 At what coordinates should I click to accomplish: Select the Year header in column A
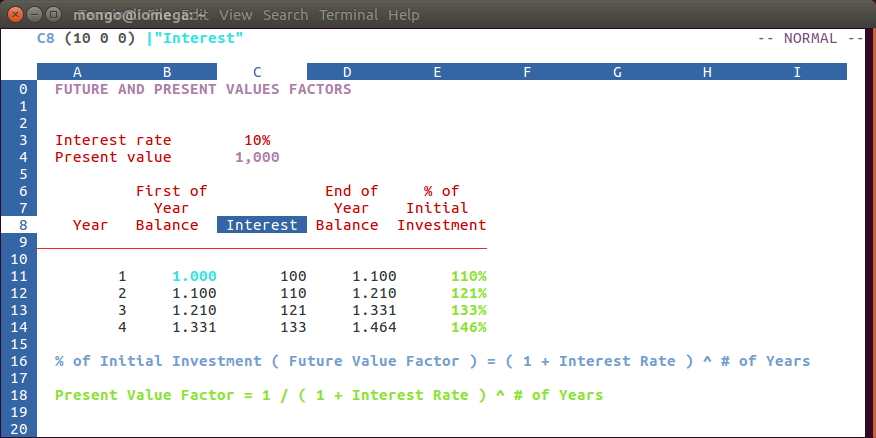point(91,225)
